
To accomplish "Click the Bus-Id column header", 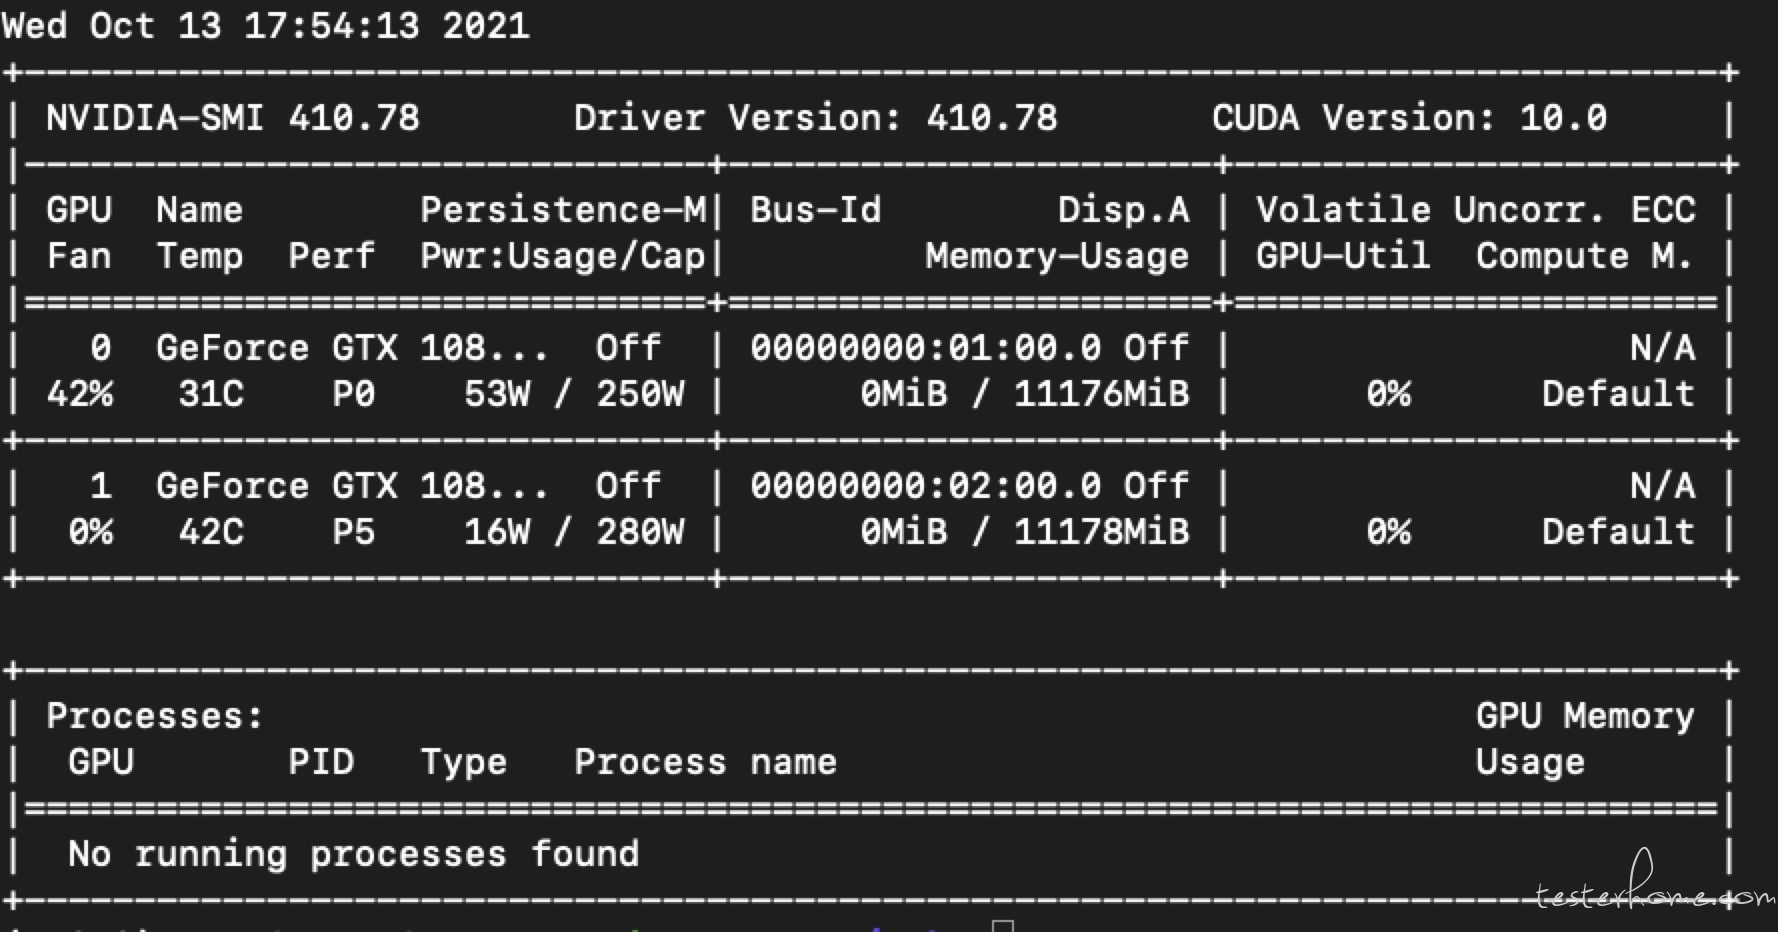I will click(x=816, y=210).
